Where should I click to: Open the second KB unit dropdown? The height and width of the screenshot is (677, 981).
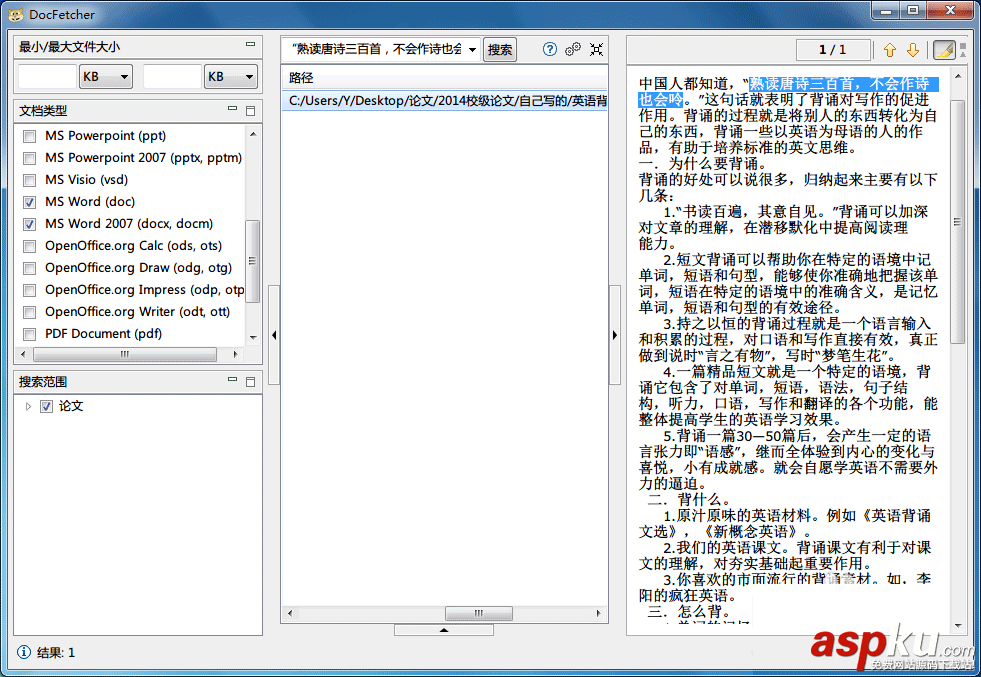coord(229,75)
